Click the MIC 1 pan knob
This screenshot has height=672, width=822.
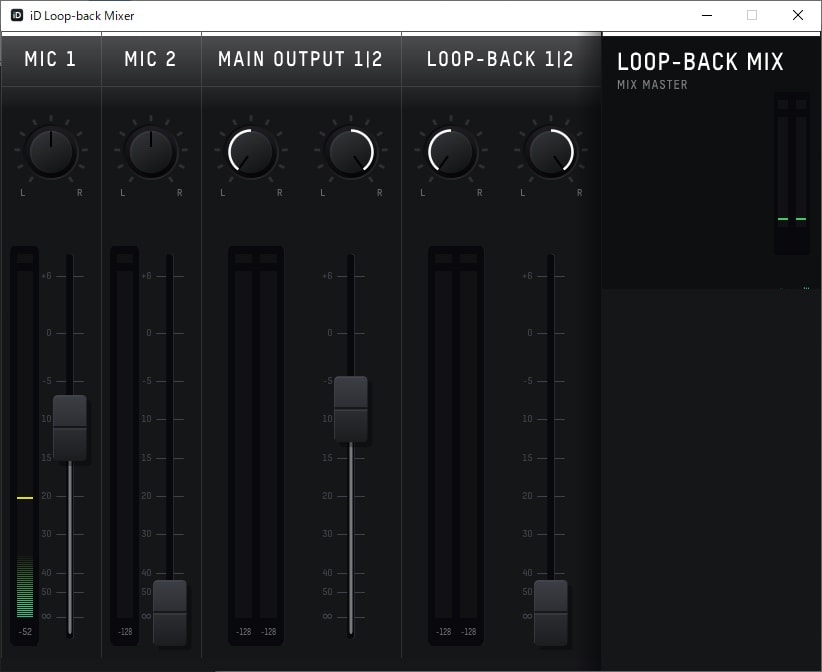(x=51, y=152)
